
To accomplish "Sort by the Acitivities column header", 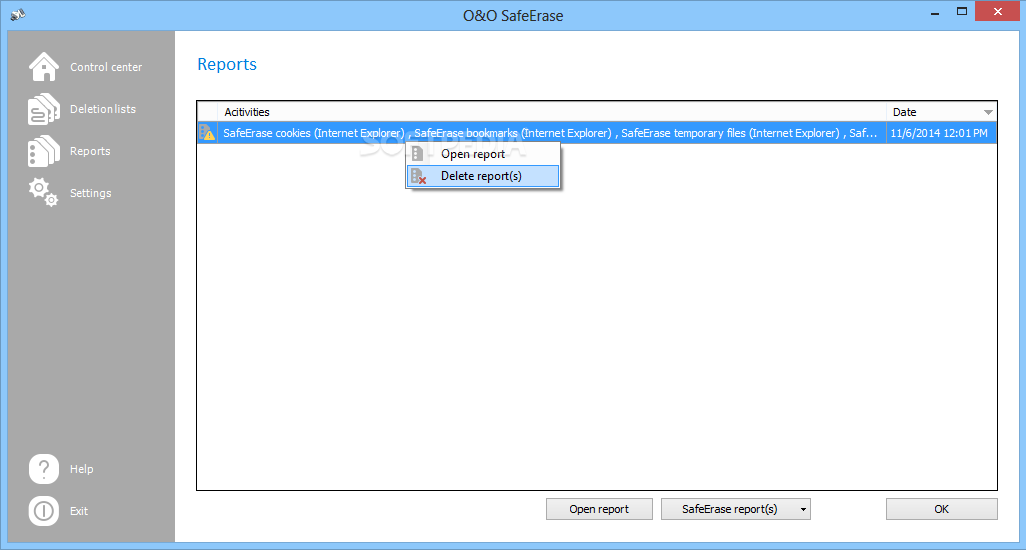I will (x=552, y=112).
